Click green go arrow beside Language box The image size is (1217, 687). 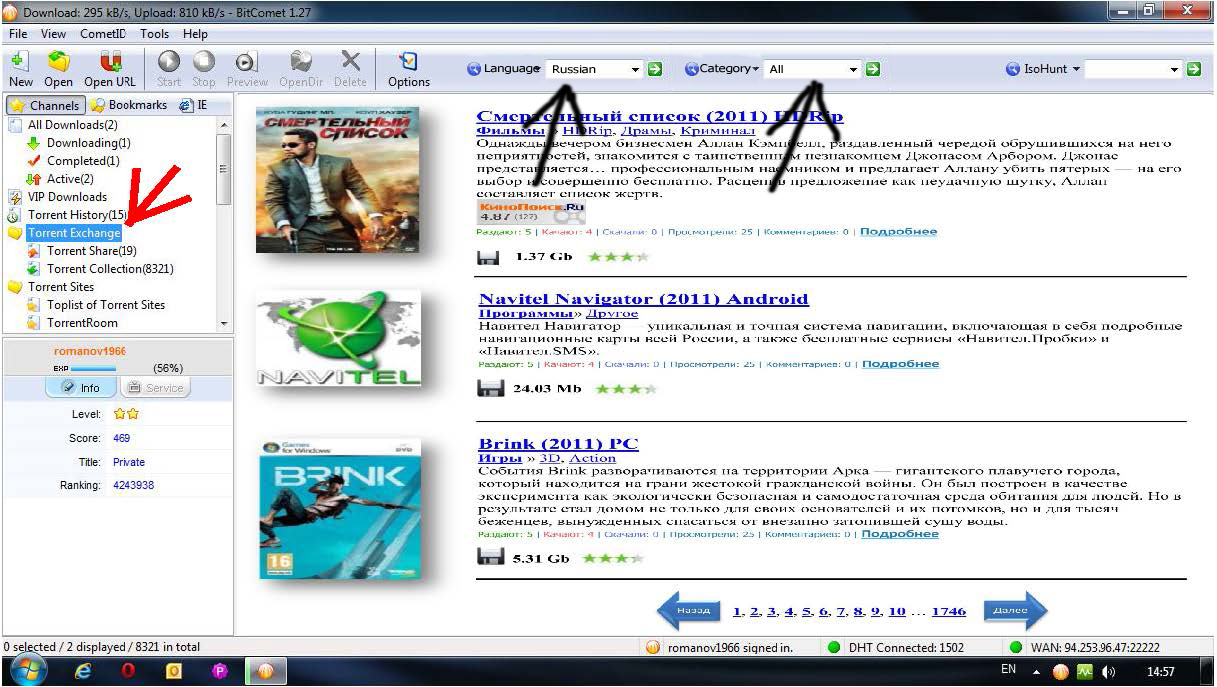(654, 69)
